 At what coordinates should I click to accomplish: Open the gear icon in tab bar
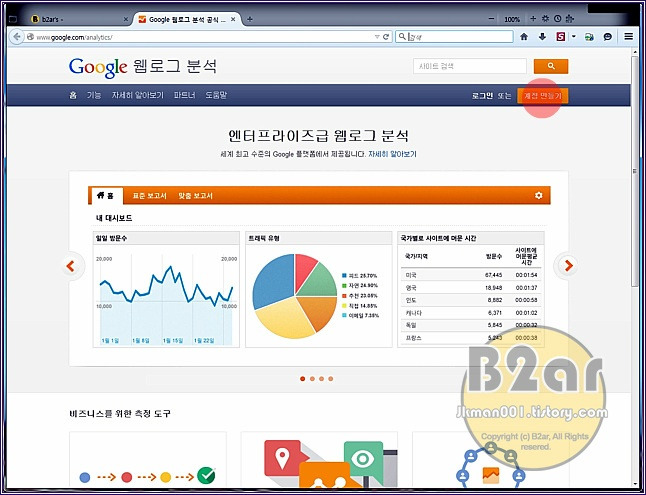tap(545, 19)
